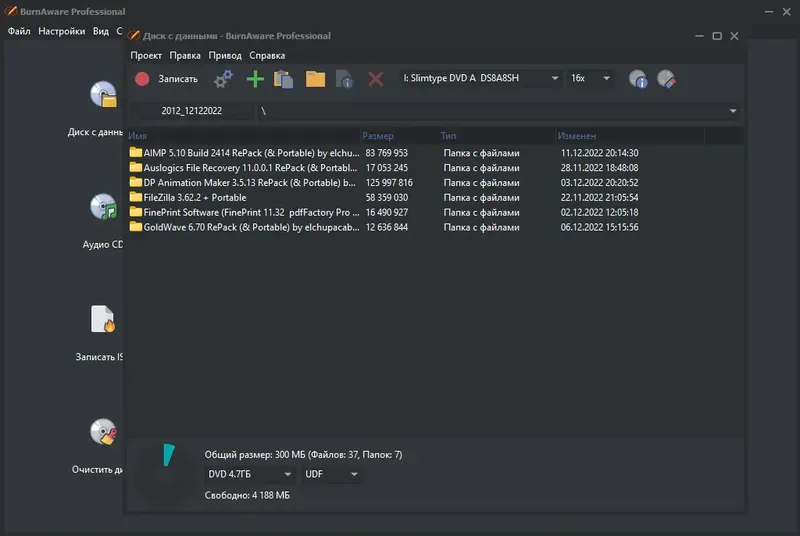This screenshot has height=536, width=800.
Task: Open the UDF file system dropdown
Action: point(331,474)
